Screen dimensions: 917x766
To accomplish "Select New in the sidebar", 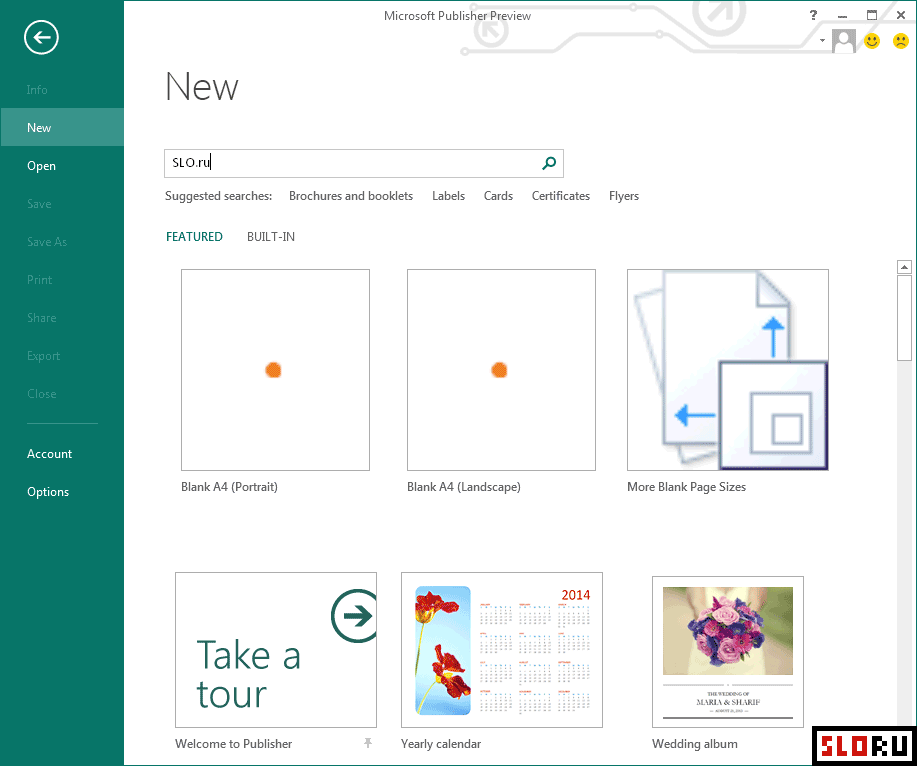I will pyautogui.click(x=62, y=127).
